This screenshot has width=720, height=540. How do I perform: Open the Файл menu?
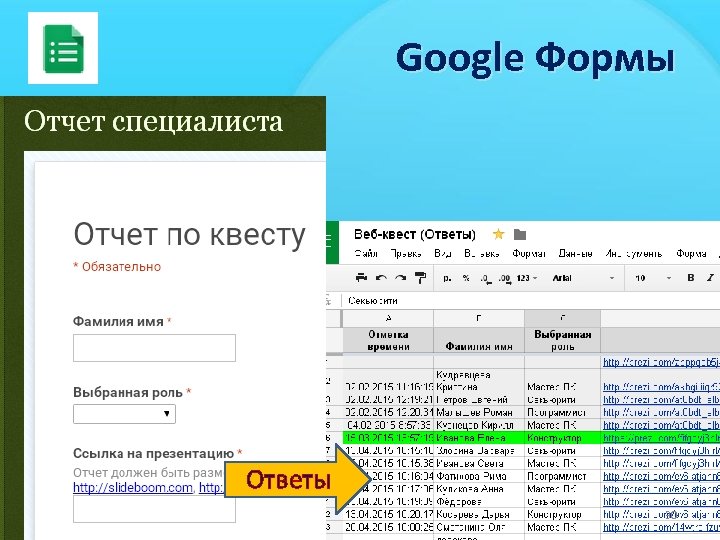click(366, 253)
